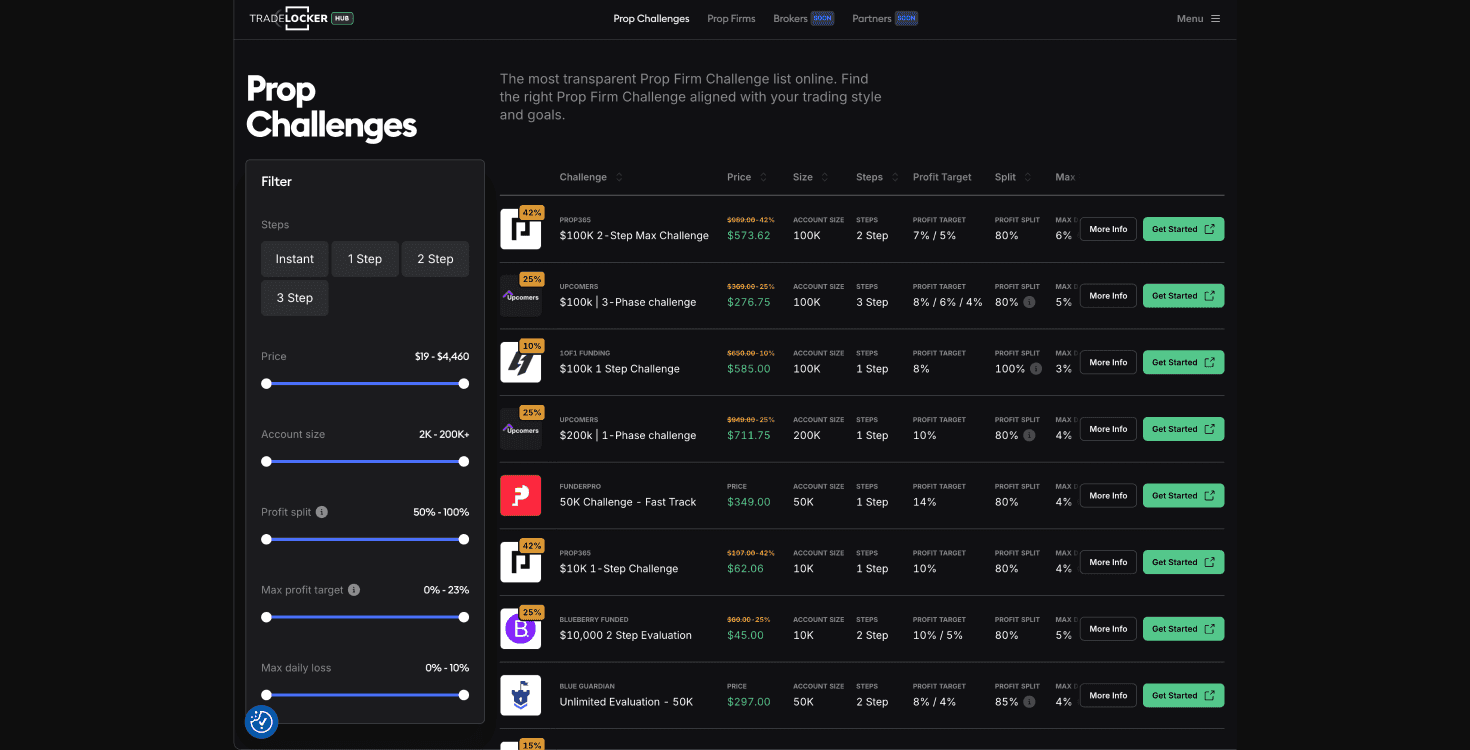Click Get Started for $100k 1 Step Challenge
This screenshot has height=750, width=1470.
coord(1183,363)
